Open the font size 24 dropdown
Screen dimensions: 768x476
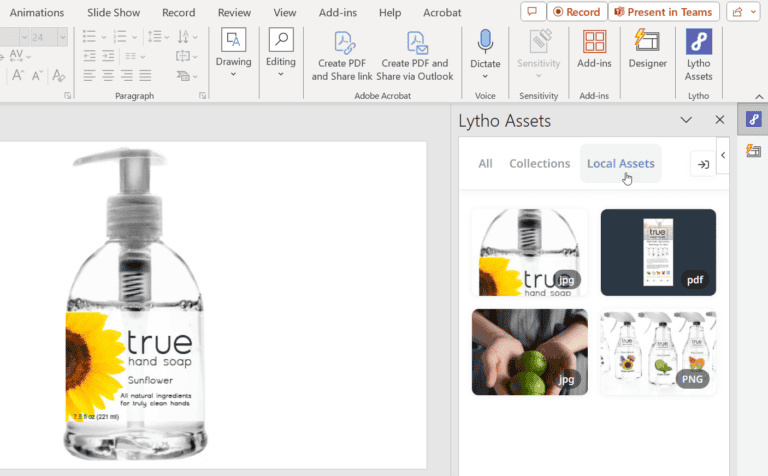62,37
